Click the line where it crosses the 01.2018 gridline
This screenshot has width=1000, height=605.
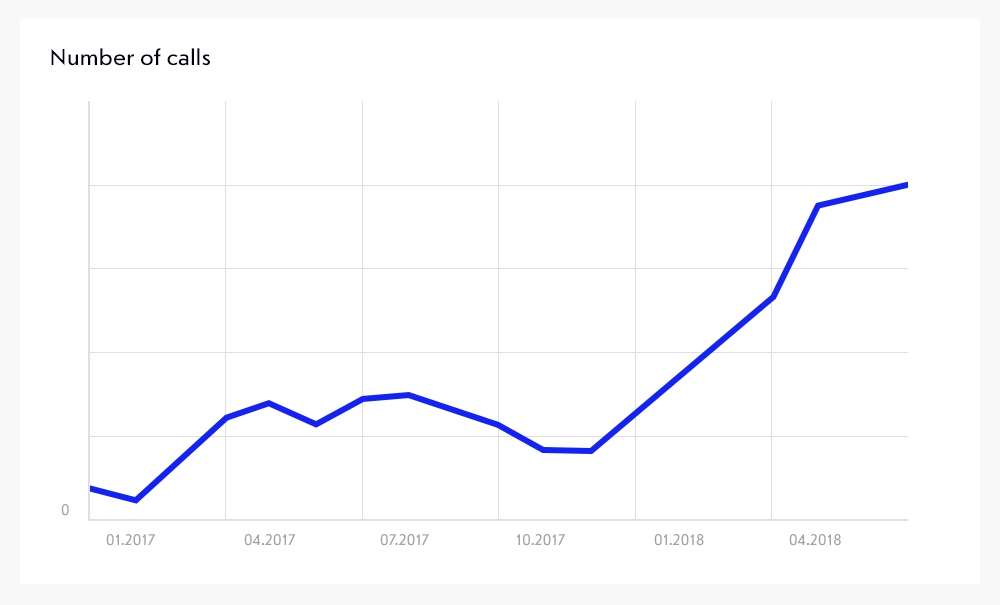[x=635, y=414]
